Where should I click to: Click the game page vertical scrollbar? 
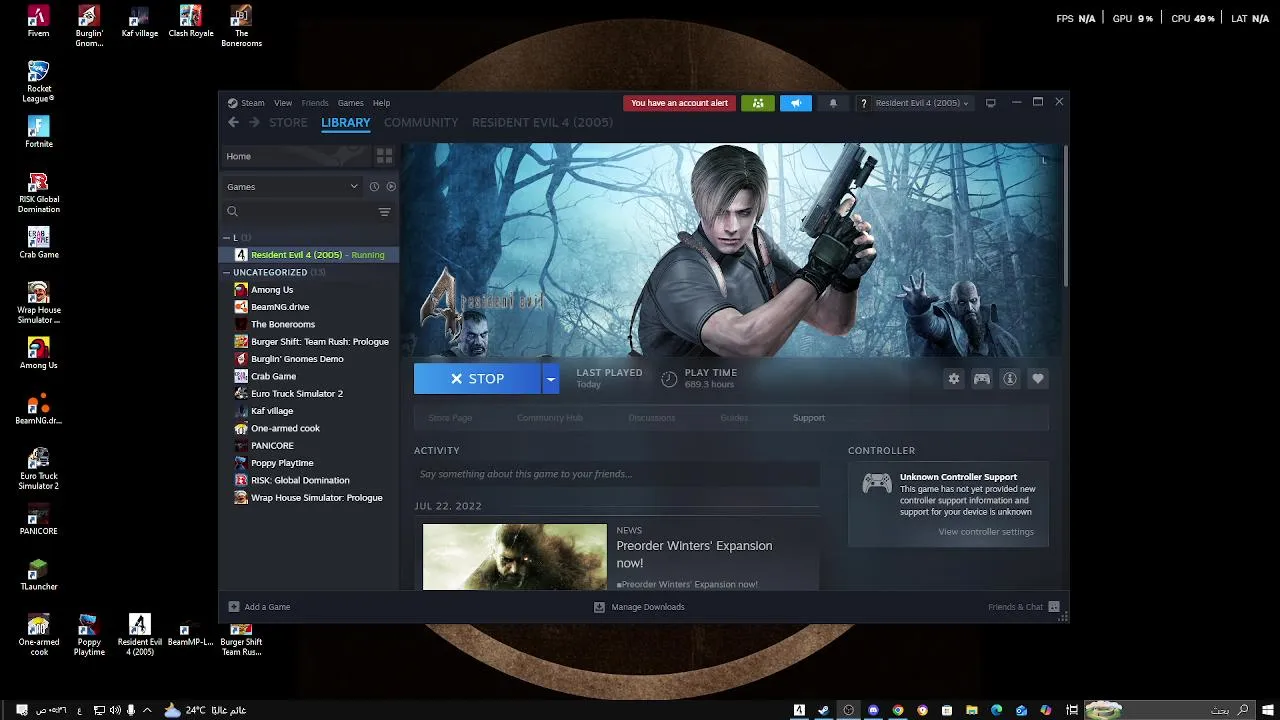pyautogui.click(x=1066, y=215)
